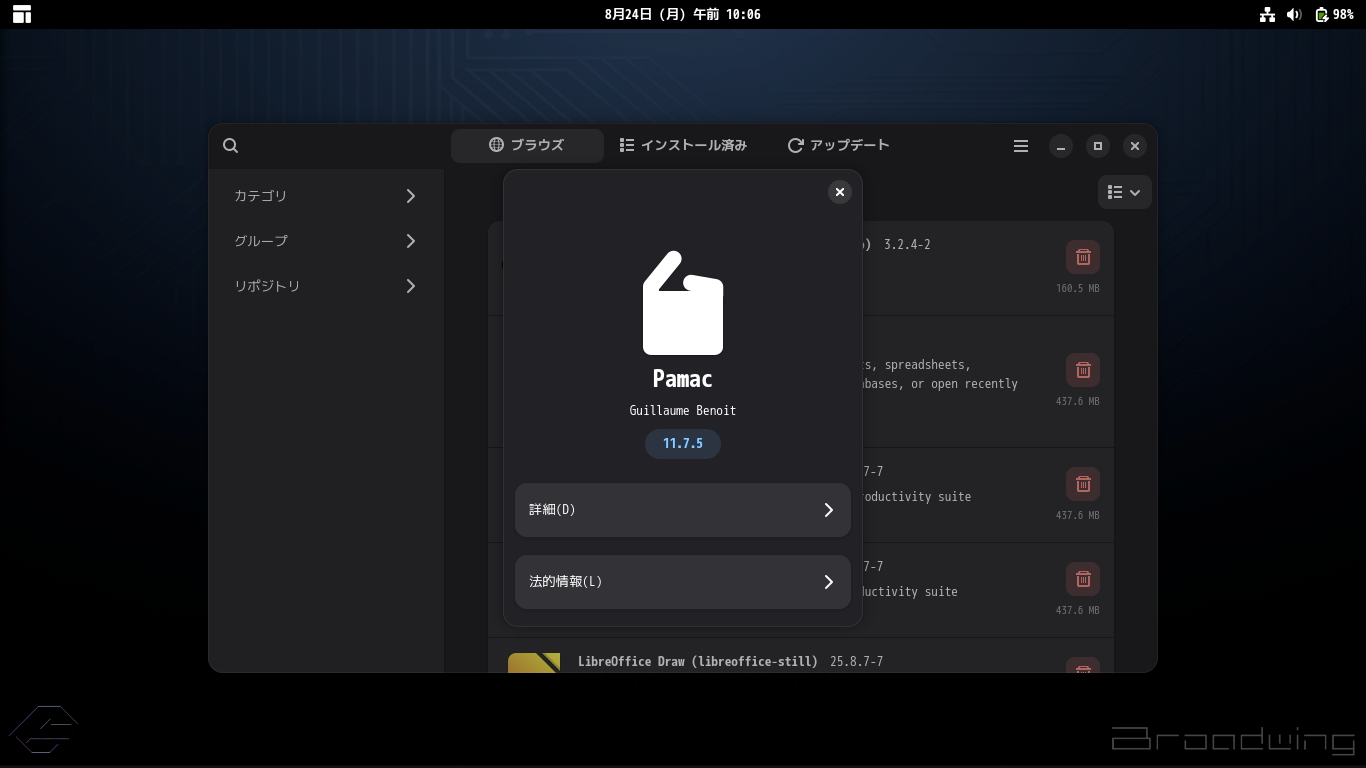
Task: Expand the カテゴリ sidebar row
Action: [x=325, y=196]
